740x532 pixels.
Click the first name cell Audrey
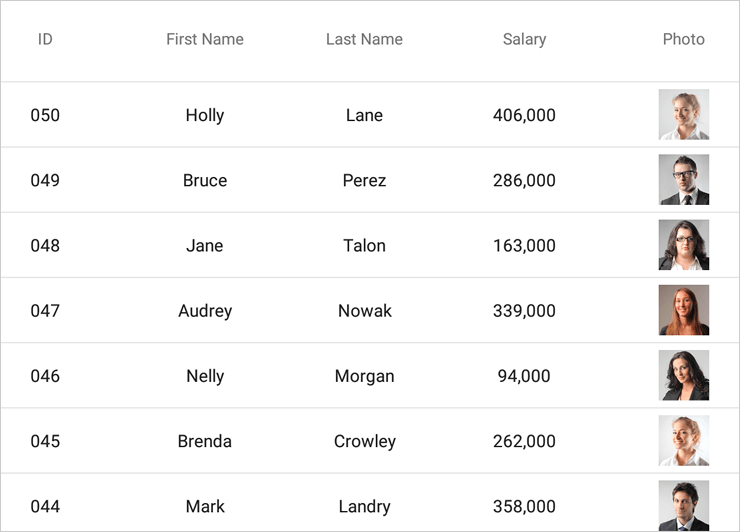click(205, 311)
